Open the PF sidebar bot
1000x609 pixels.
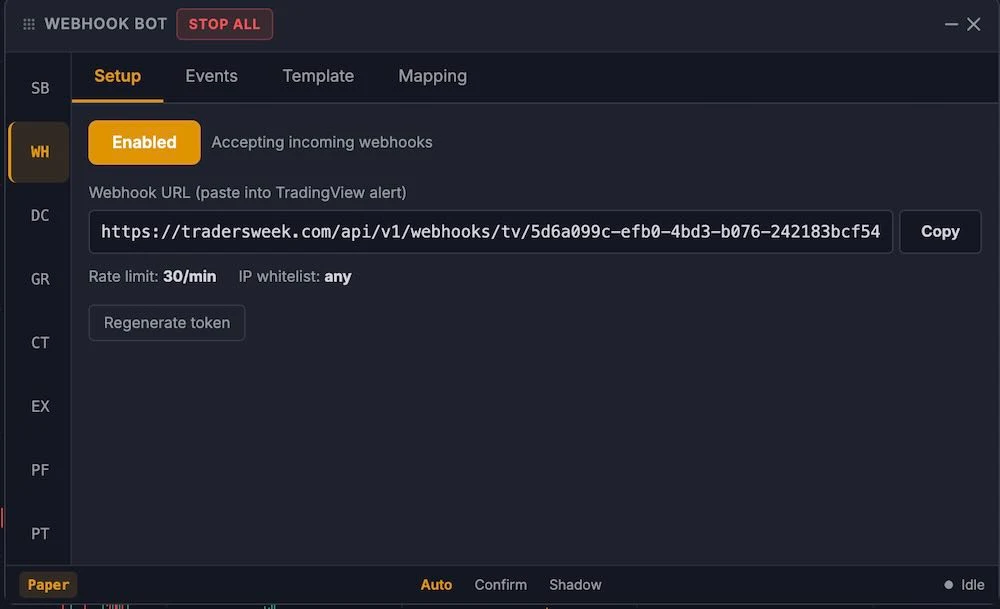pyautogui.click(x=40, y=470)
